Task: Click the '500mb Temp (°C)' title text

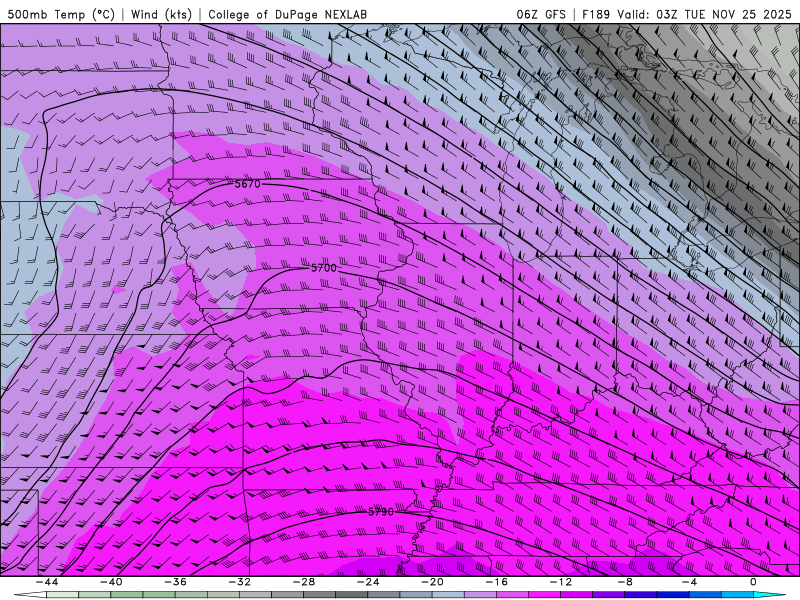Action: (61, 14)
